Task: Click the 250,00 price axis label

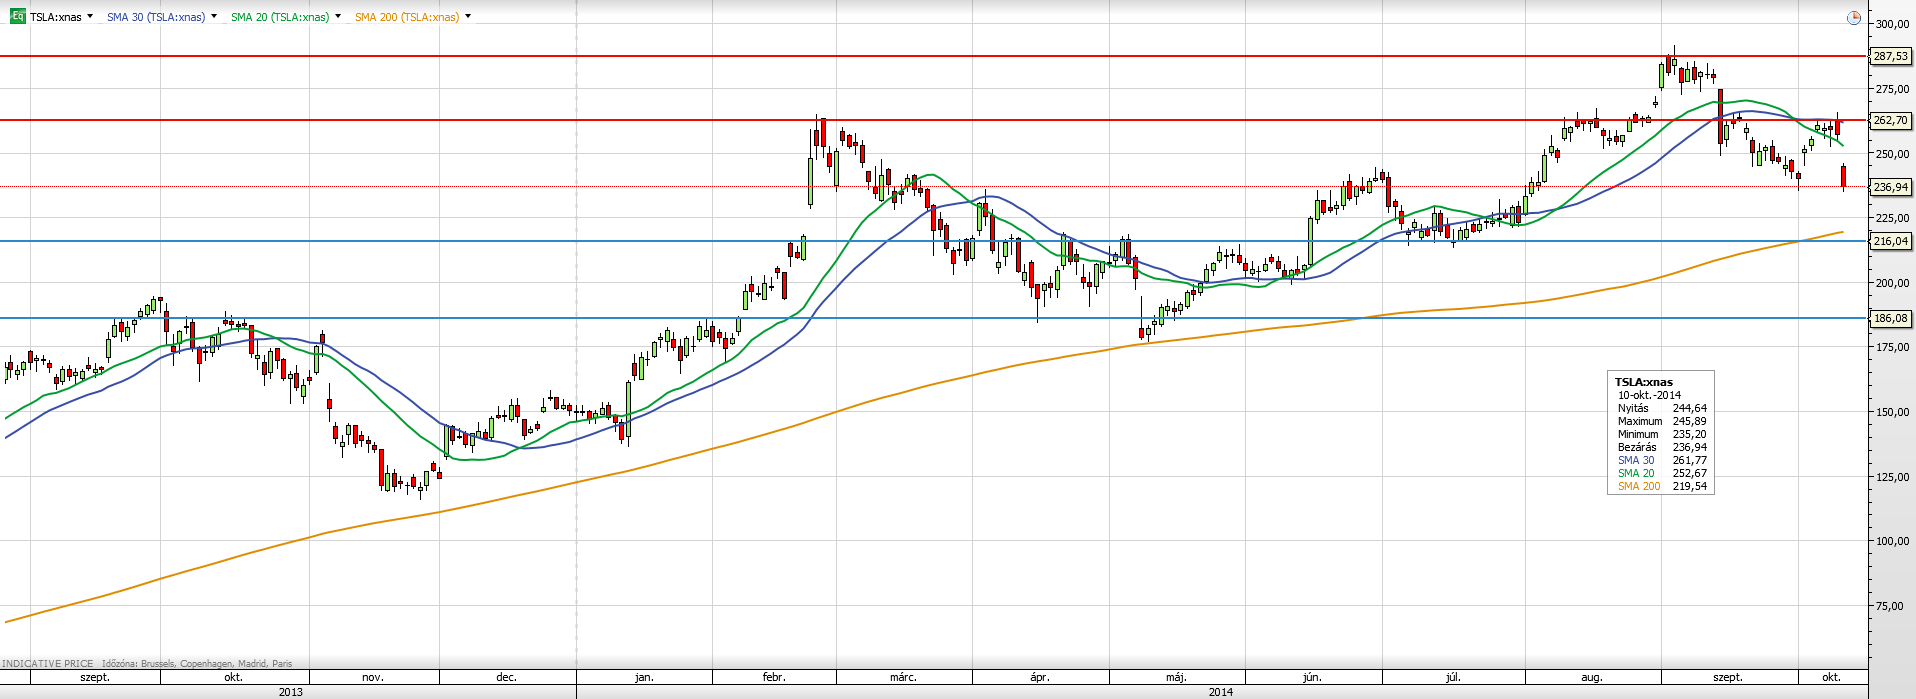Action: click(x=1892, y=154)
